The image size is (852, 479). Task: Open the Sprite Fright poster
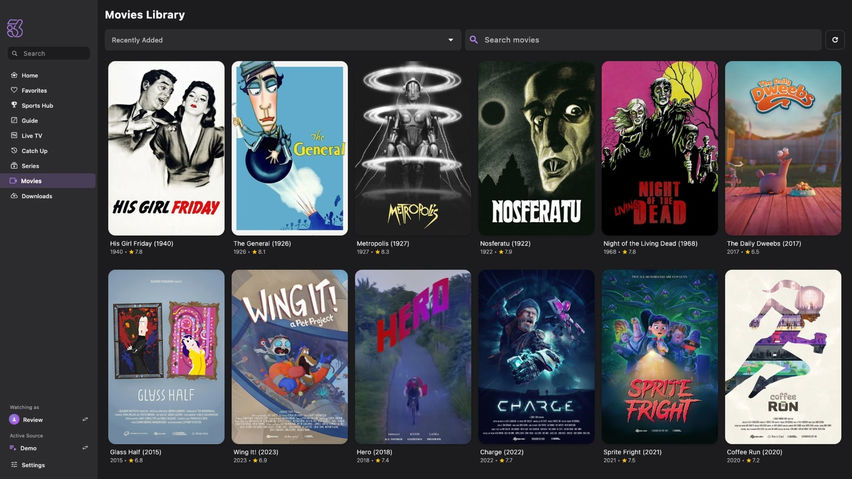pos(660,357)
